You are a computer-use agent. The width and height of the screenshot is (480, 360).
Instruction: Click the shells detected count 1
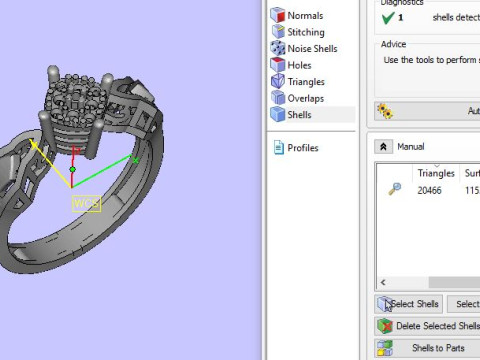(x=400, y=17)
